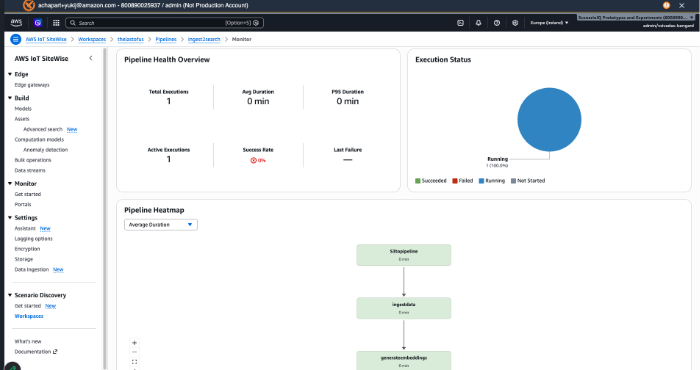Open Logging options in the sidebar
The height and width of the screenshot is (370, 700).
point(33,238)
